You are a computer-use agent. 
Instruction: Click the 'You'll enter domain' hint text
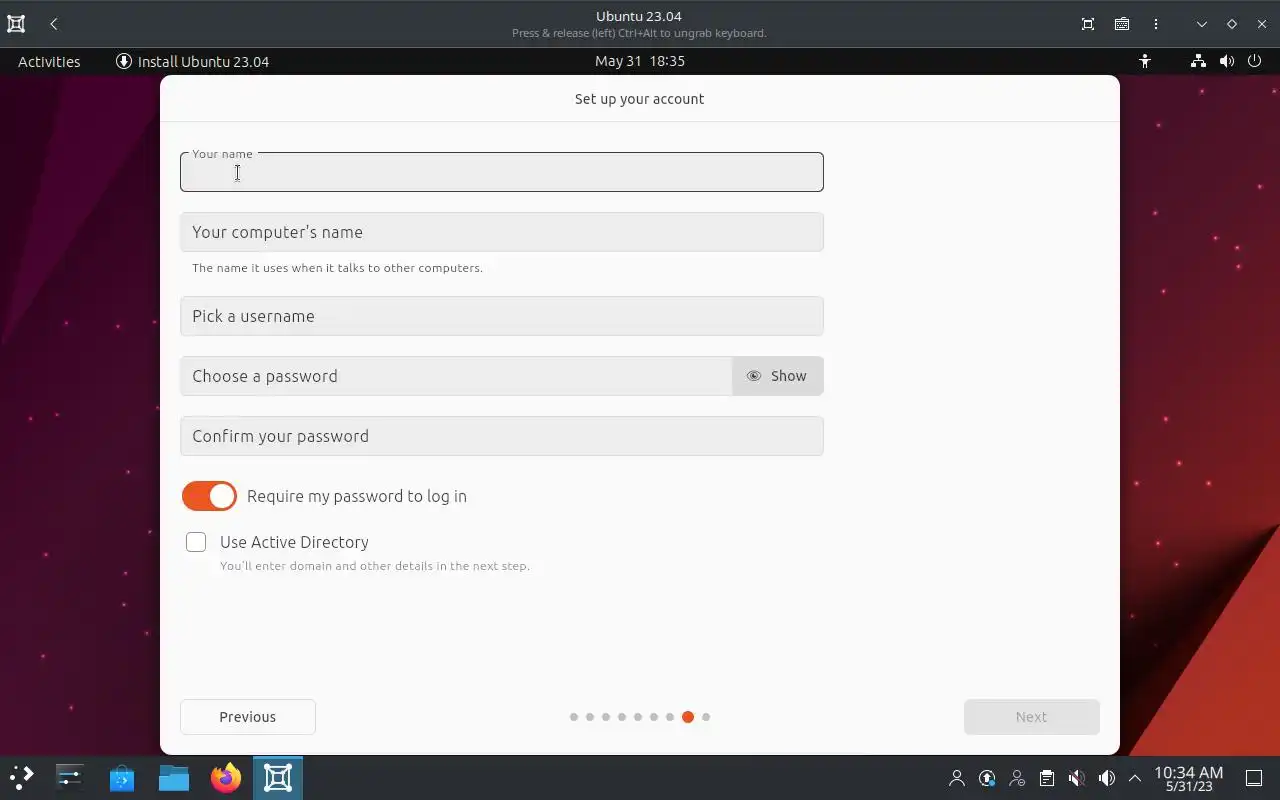click(375, 566)
